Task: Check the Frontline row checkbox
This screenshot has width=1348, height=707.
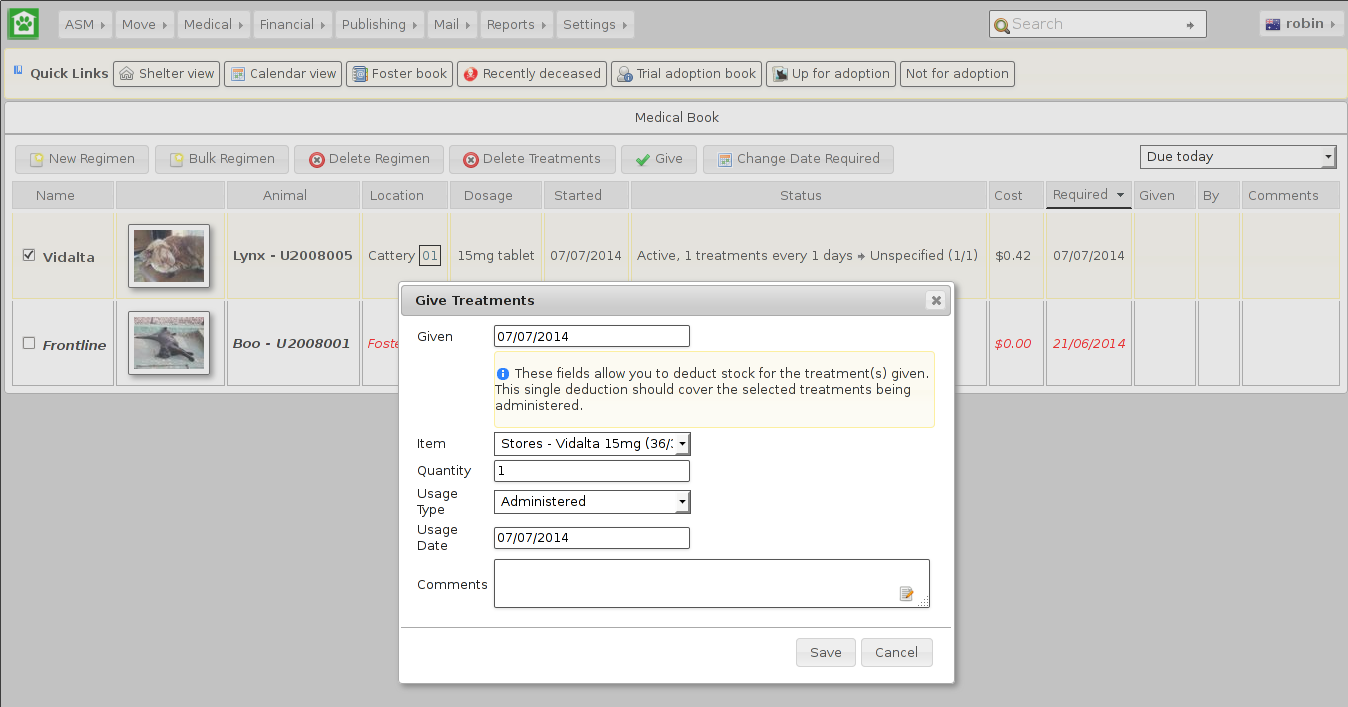Action: 29,343
